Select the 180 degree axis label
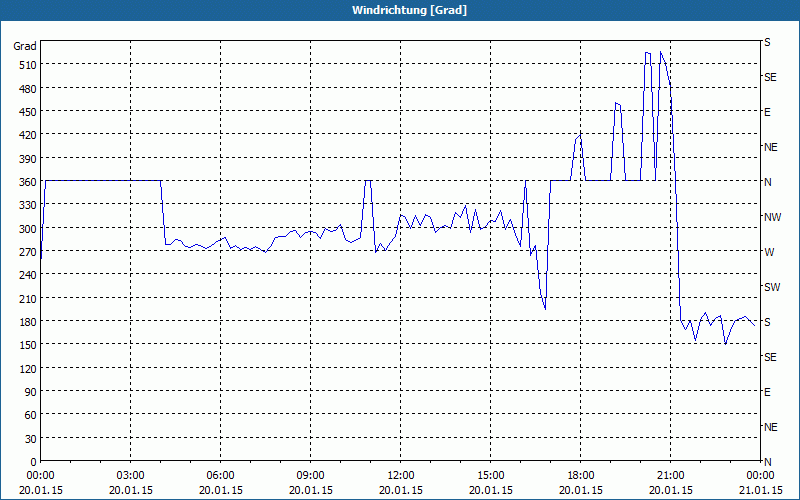 (x=29, y=322)
